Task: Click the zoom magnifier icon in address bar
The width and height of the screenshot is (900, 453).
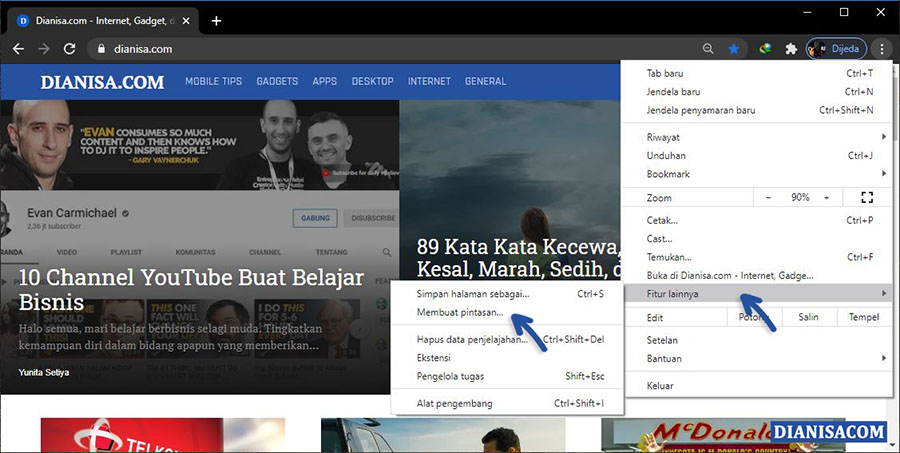Action: tap(708, 49)
